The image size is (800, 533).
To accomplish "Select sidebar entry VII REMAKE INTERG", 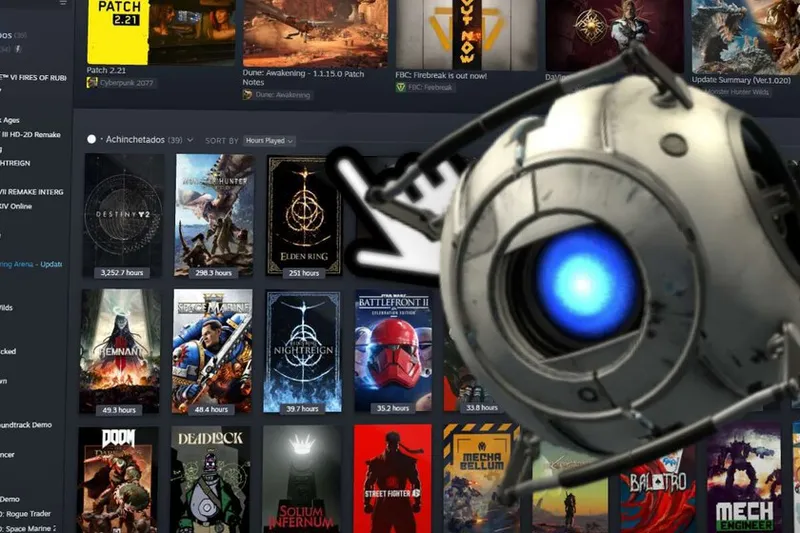I will 32,192.
